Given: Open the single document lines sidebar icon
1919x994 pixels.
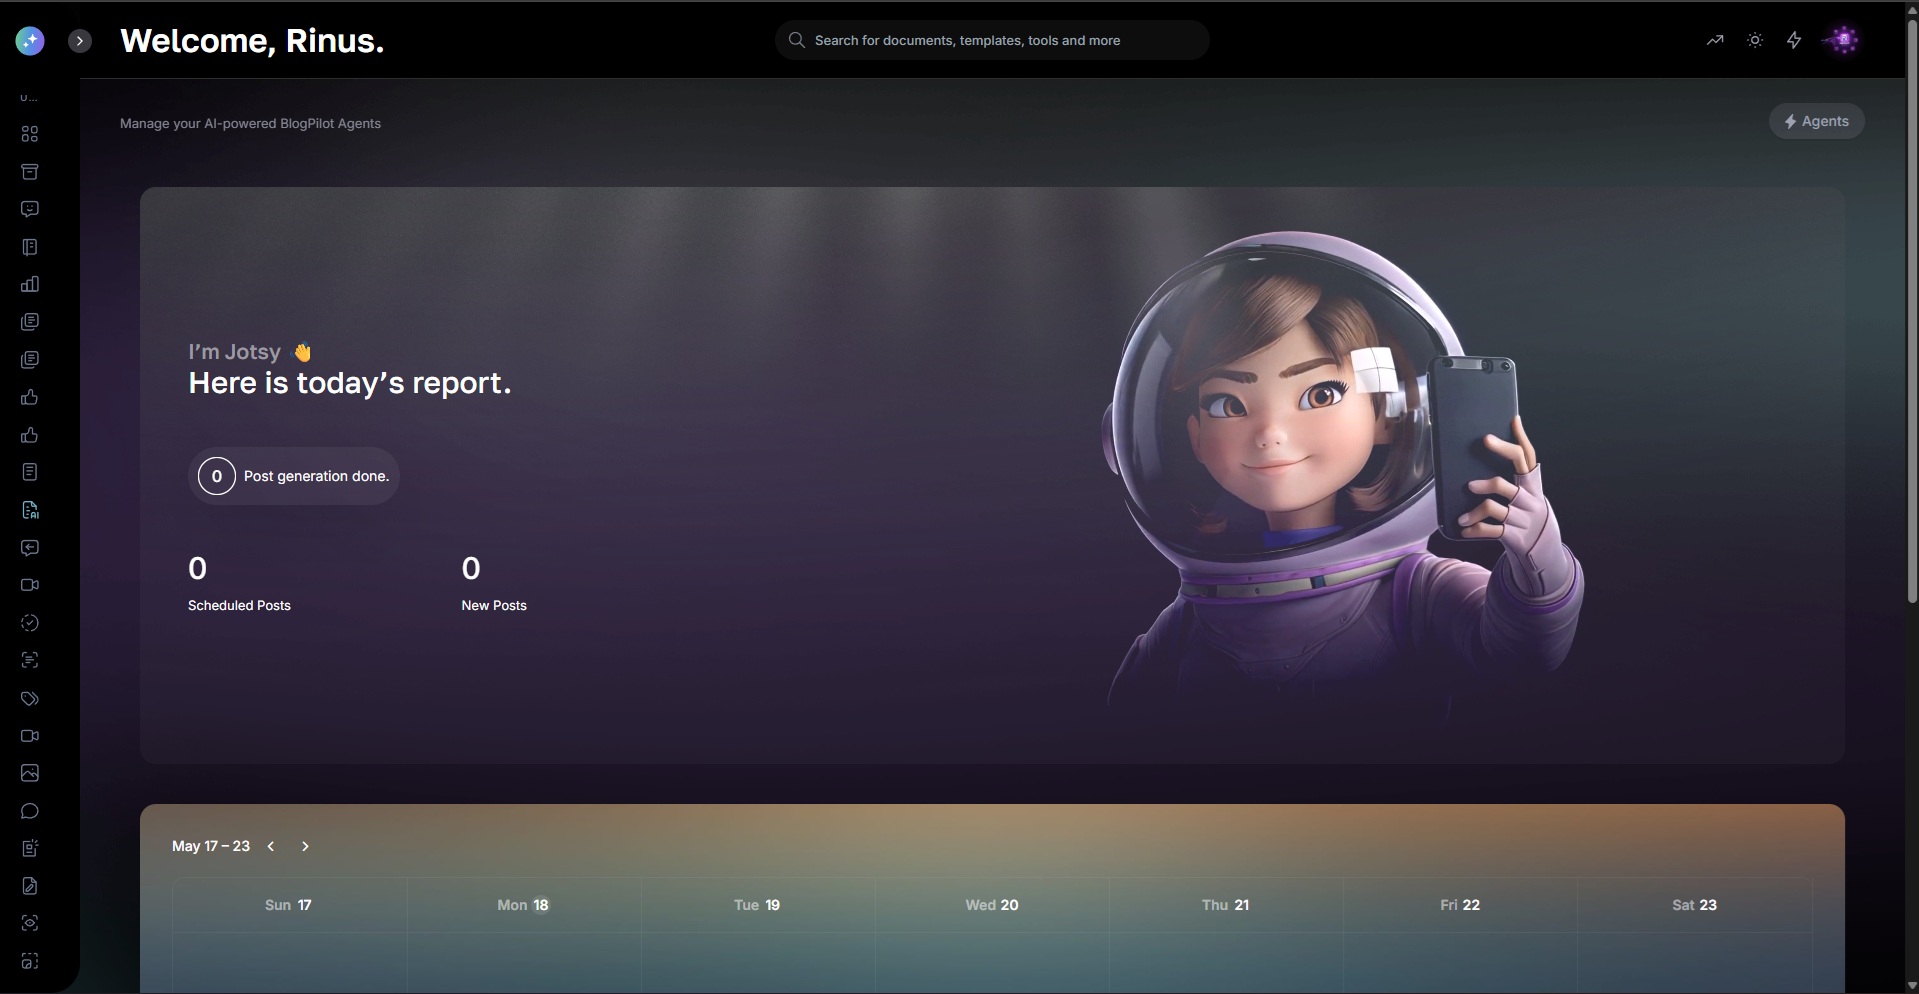Looking at the screenshot, I should [30, 472].
